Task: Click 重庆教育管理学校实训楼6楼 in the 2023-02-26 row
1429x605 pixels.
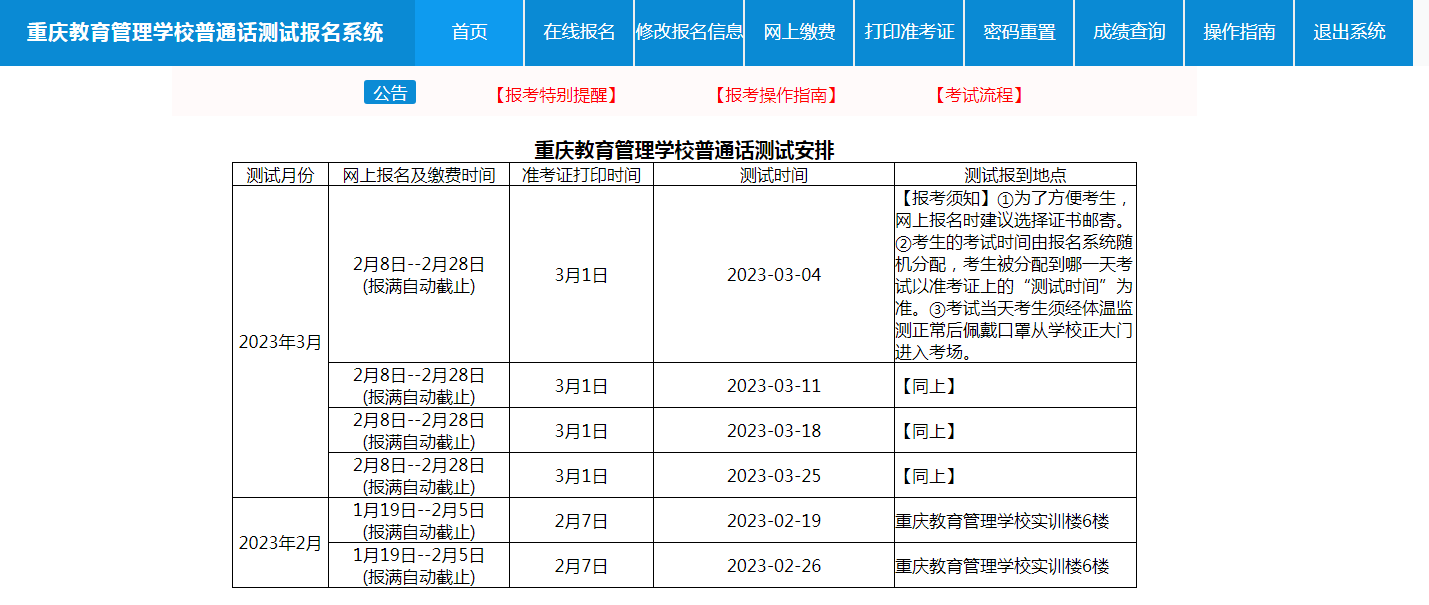Action: (1002, 566)
